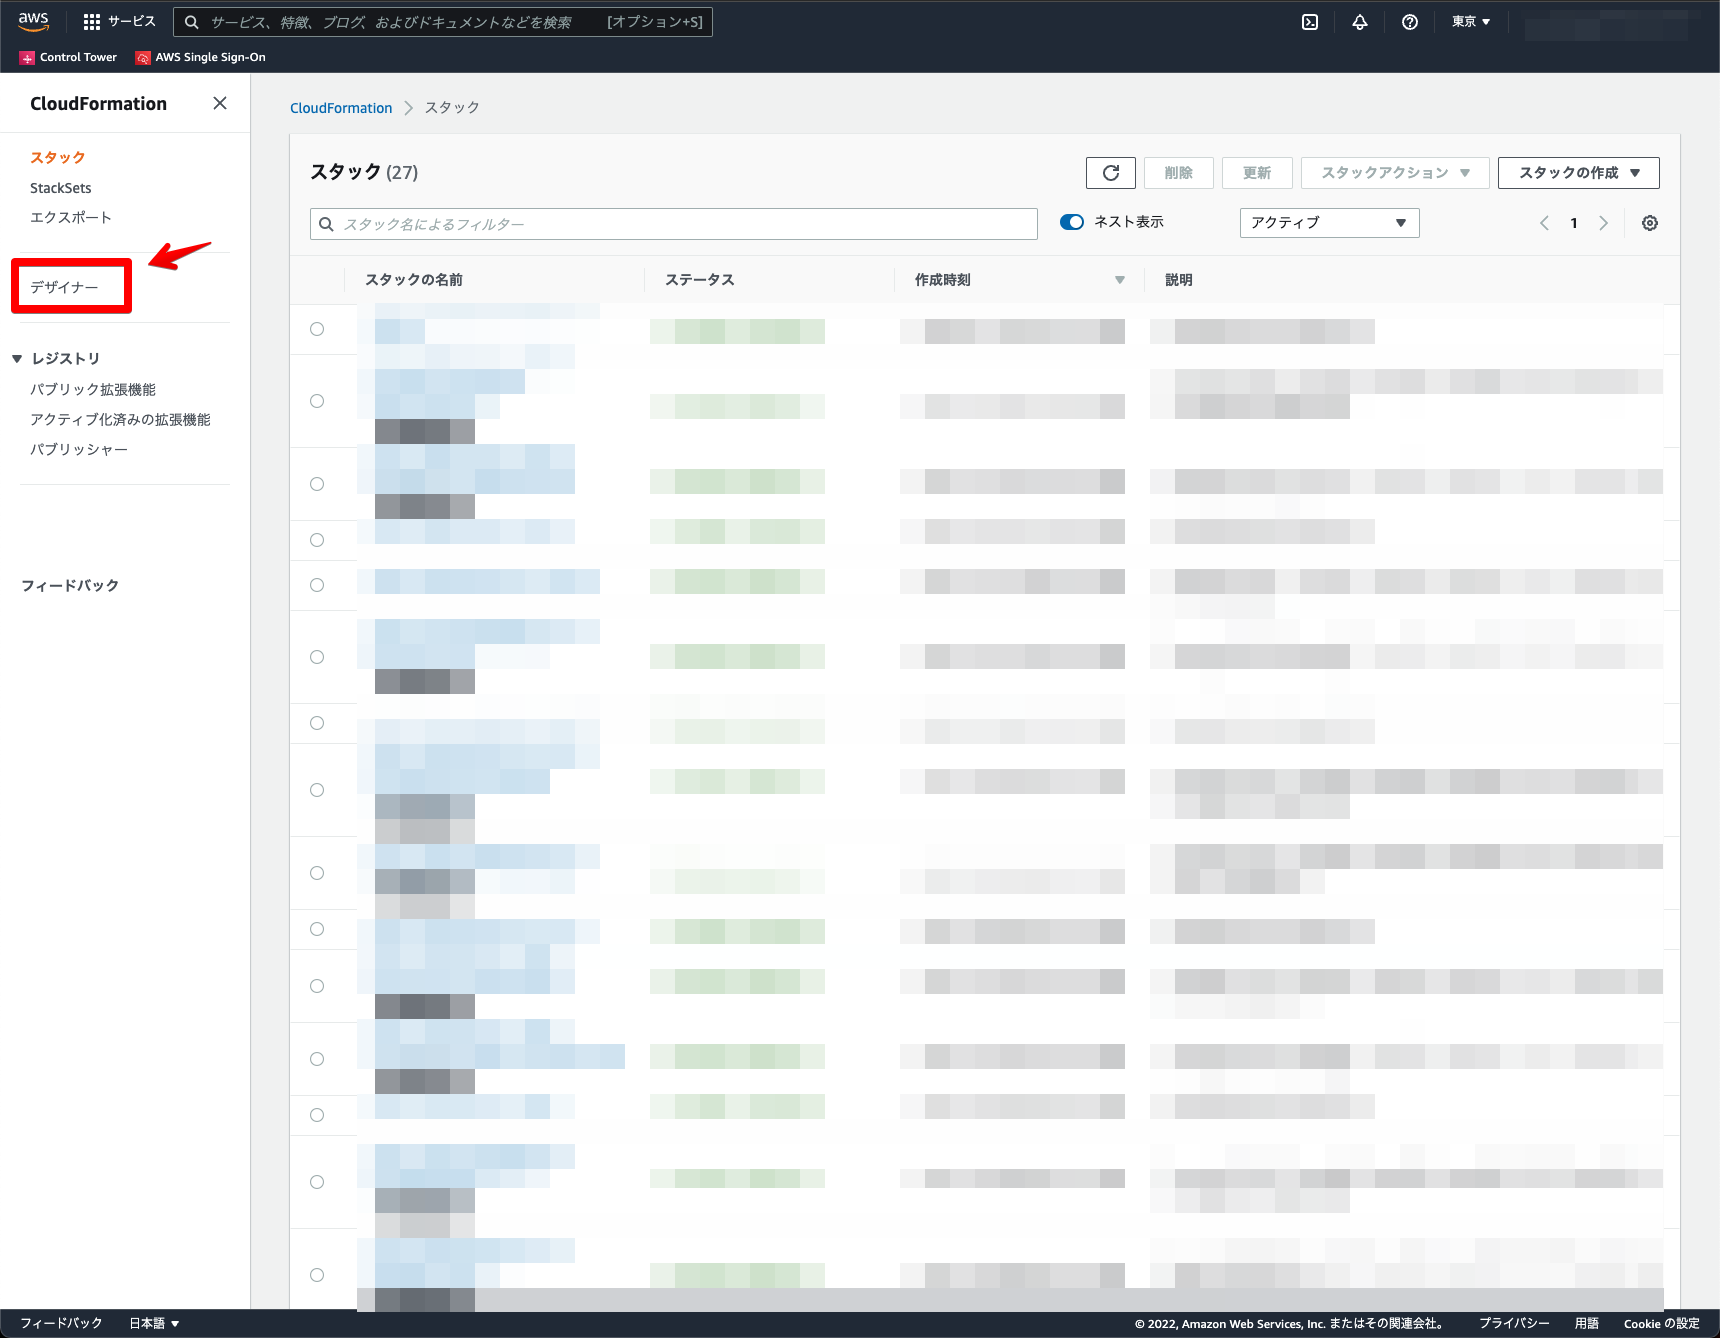Select the first stack radio button
Screen dimensions: 1720x1338
317,329
